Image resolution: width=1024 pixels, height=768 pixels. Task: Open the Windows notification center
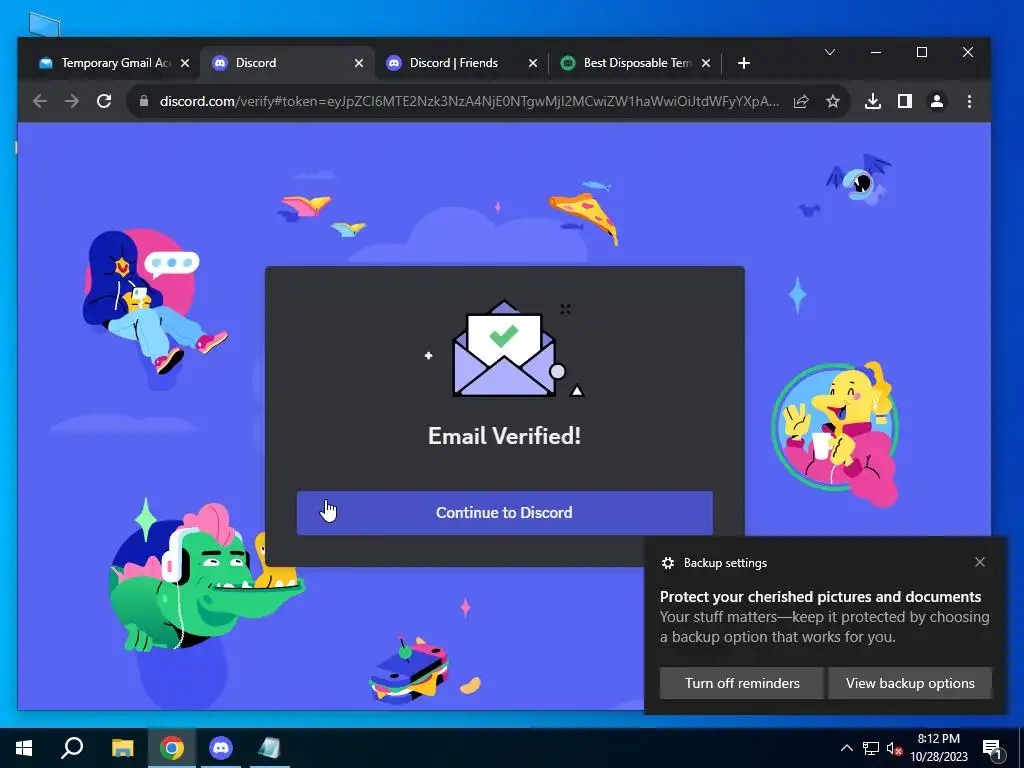(992, 748)
